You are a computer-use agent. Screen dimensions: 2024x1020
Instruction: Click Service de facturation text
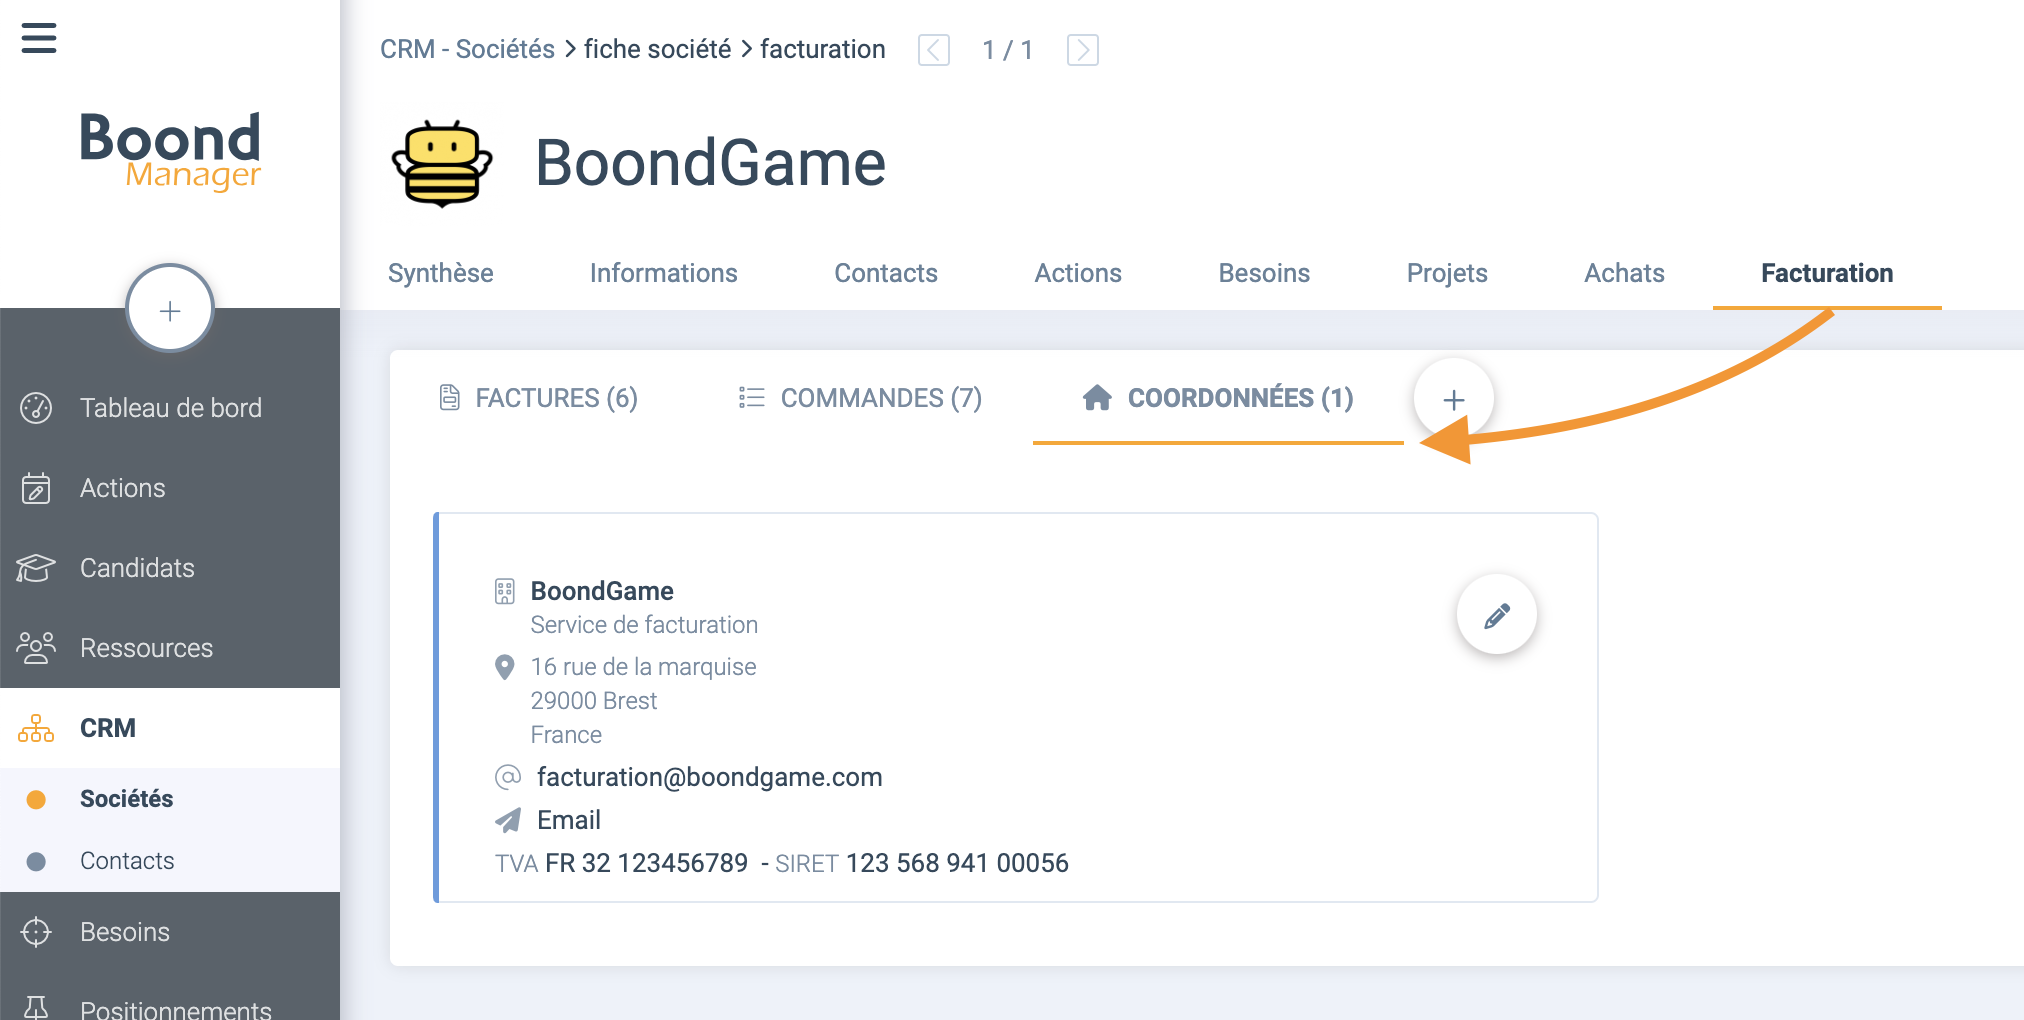[644, 625]
